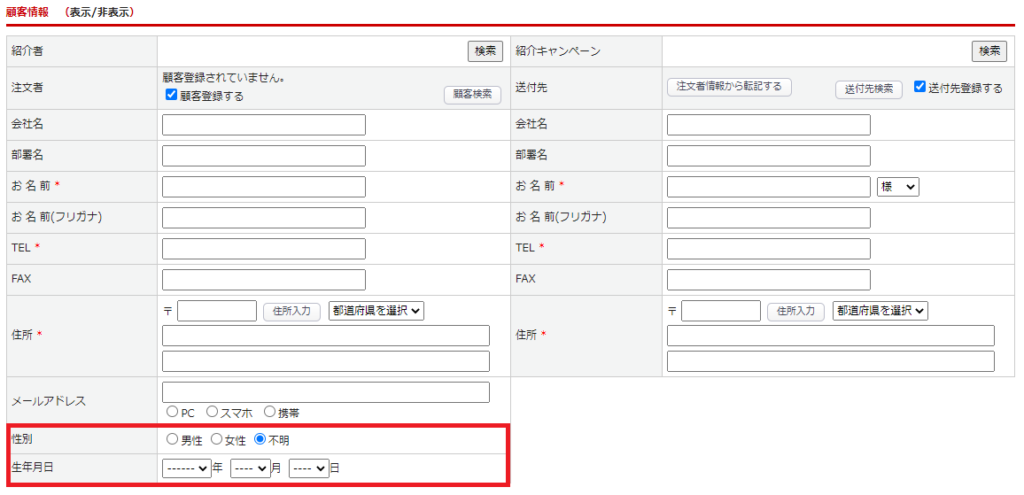
Task: Select PC as the email address type
Action: (x=172, y=411)
